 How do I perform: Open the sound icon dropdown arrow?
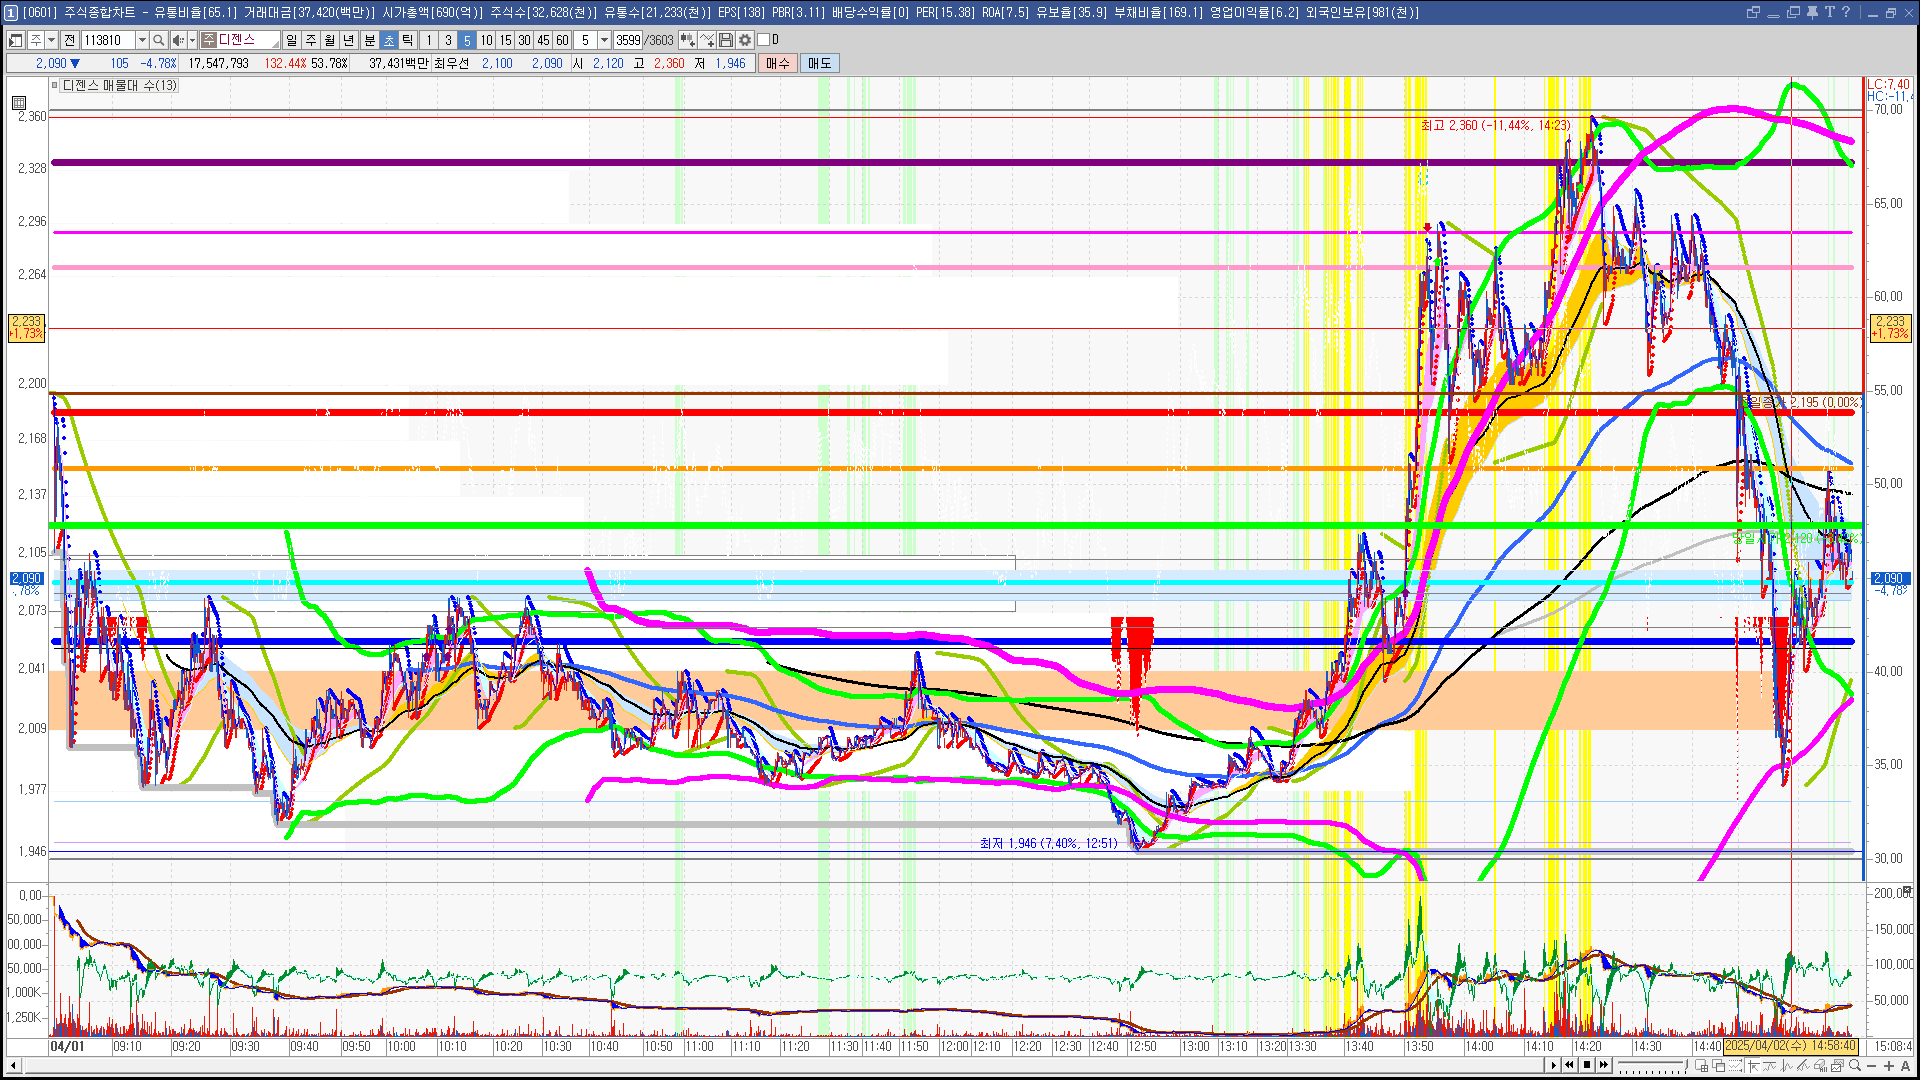tap(192, 40)
